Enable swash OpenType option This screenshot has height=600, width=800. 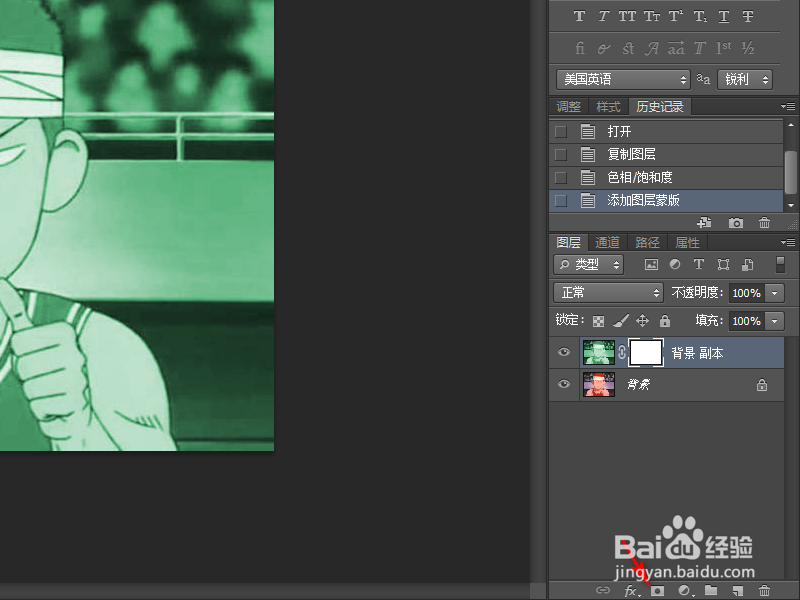(652, 48)
